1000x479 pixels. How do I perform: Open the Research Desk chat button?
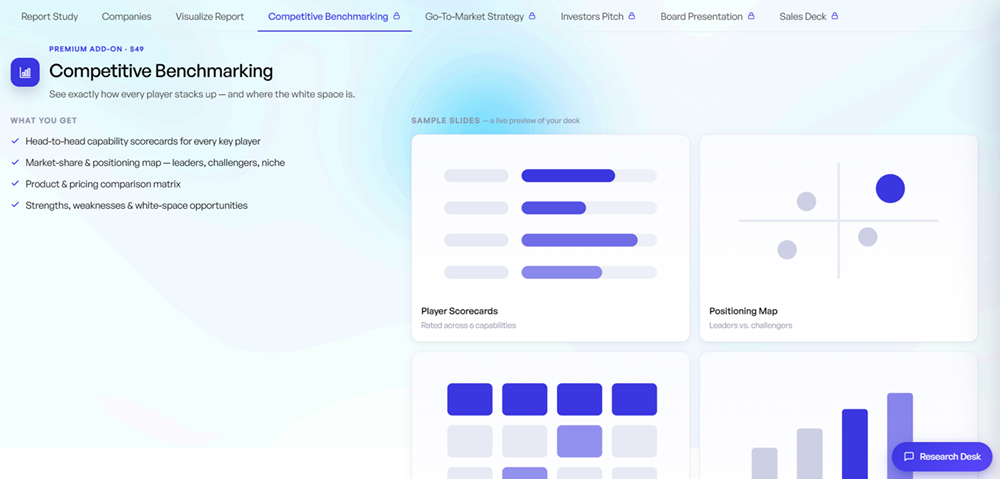click(x=942, y=457)
